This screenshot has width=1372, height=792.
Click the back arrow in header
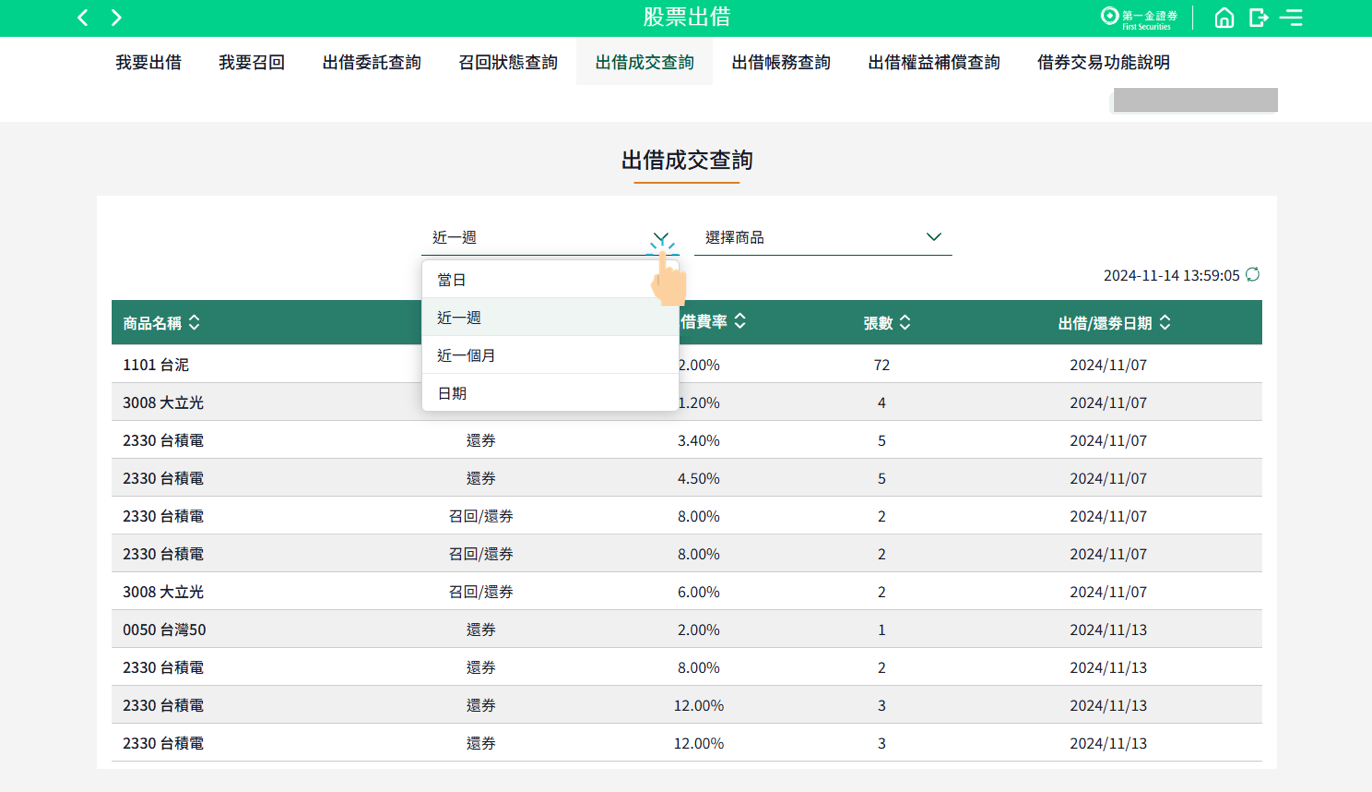[83, 17]
